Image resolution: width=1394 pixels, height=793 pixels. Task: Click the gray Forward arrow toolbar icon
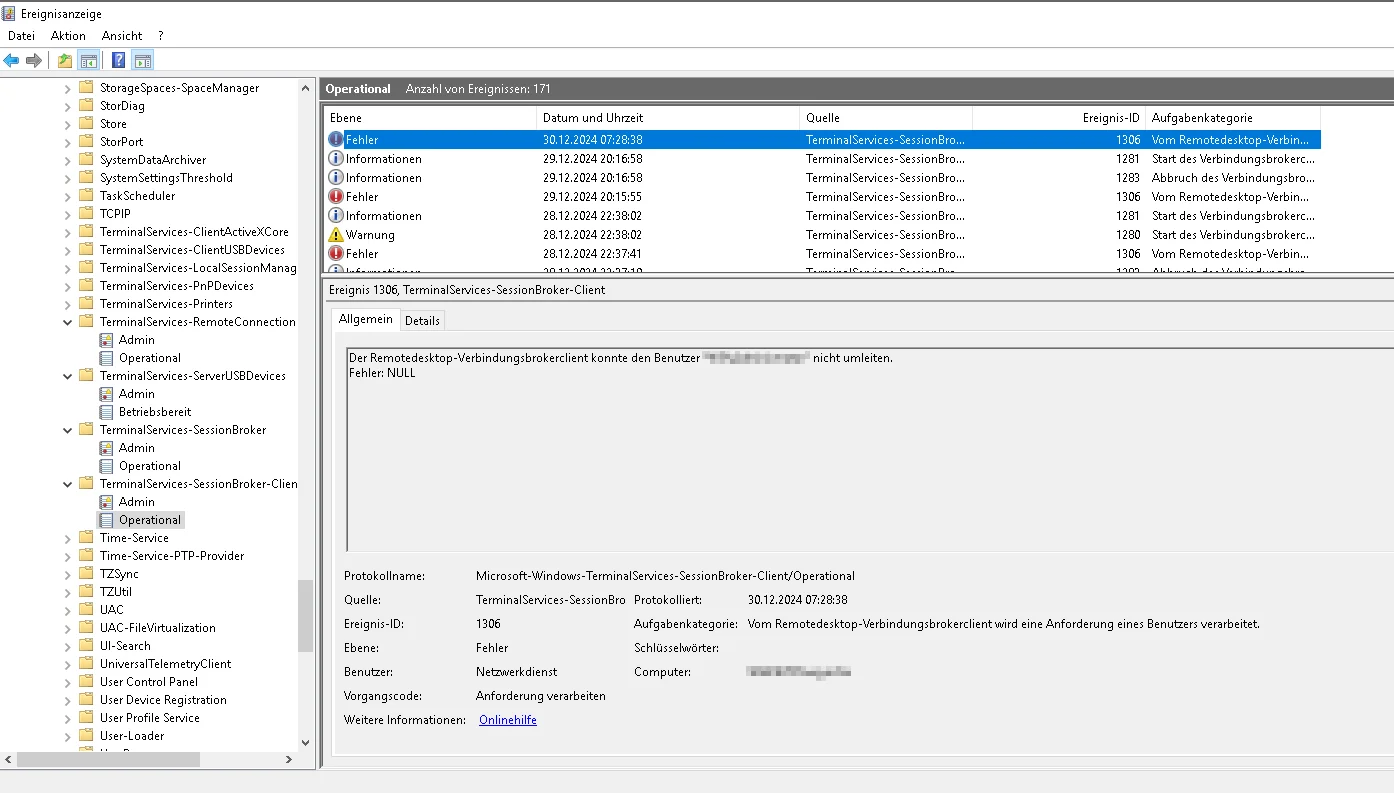click(x=34, y=60)
